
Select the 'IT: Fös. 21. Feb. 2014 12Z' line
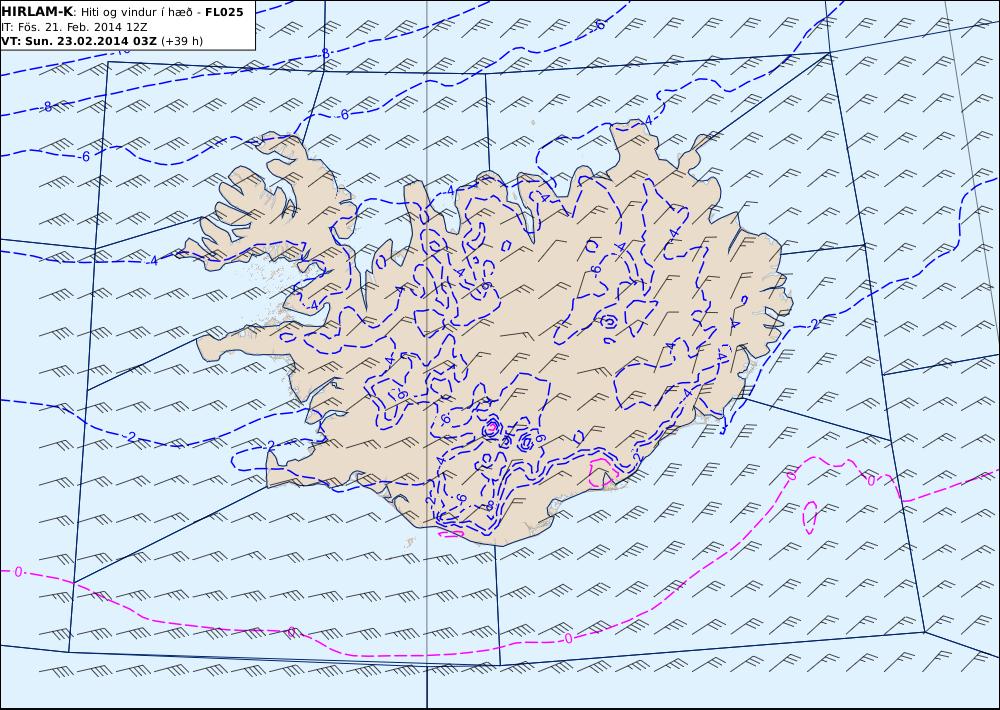74,27
